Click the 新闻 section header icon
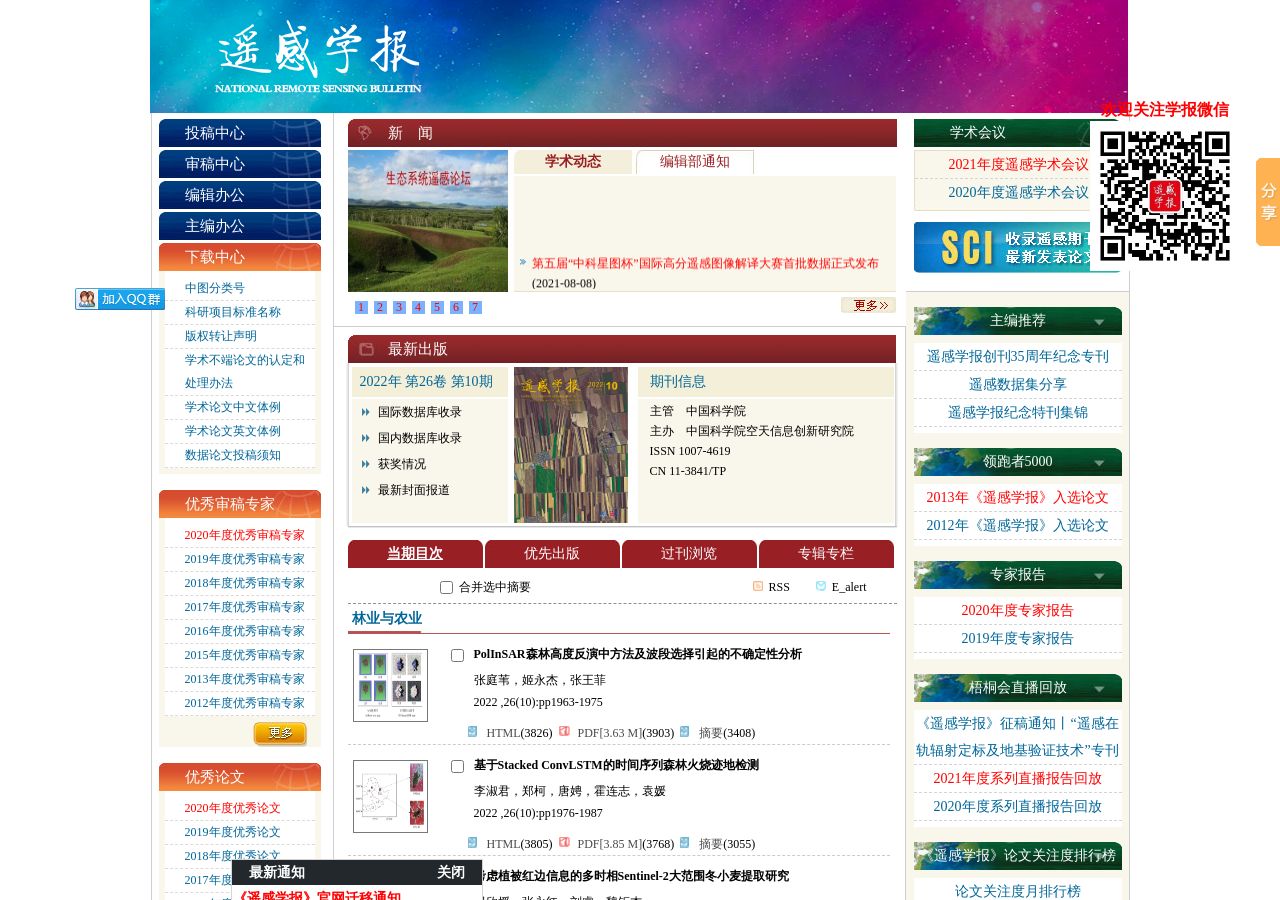The height and width of the screenshot is (900, 1280). coord(365,133)
